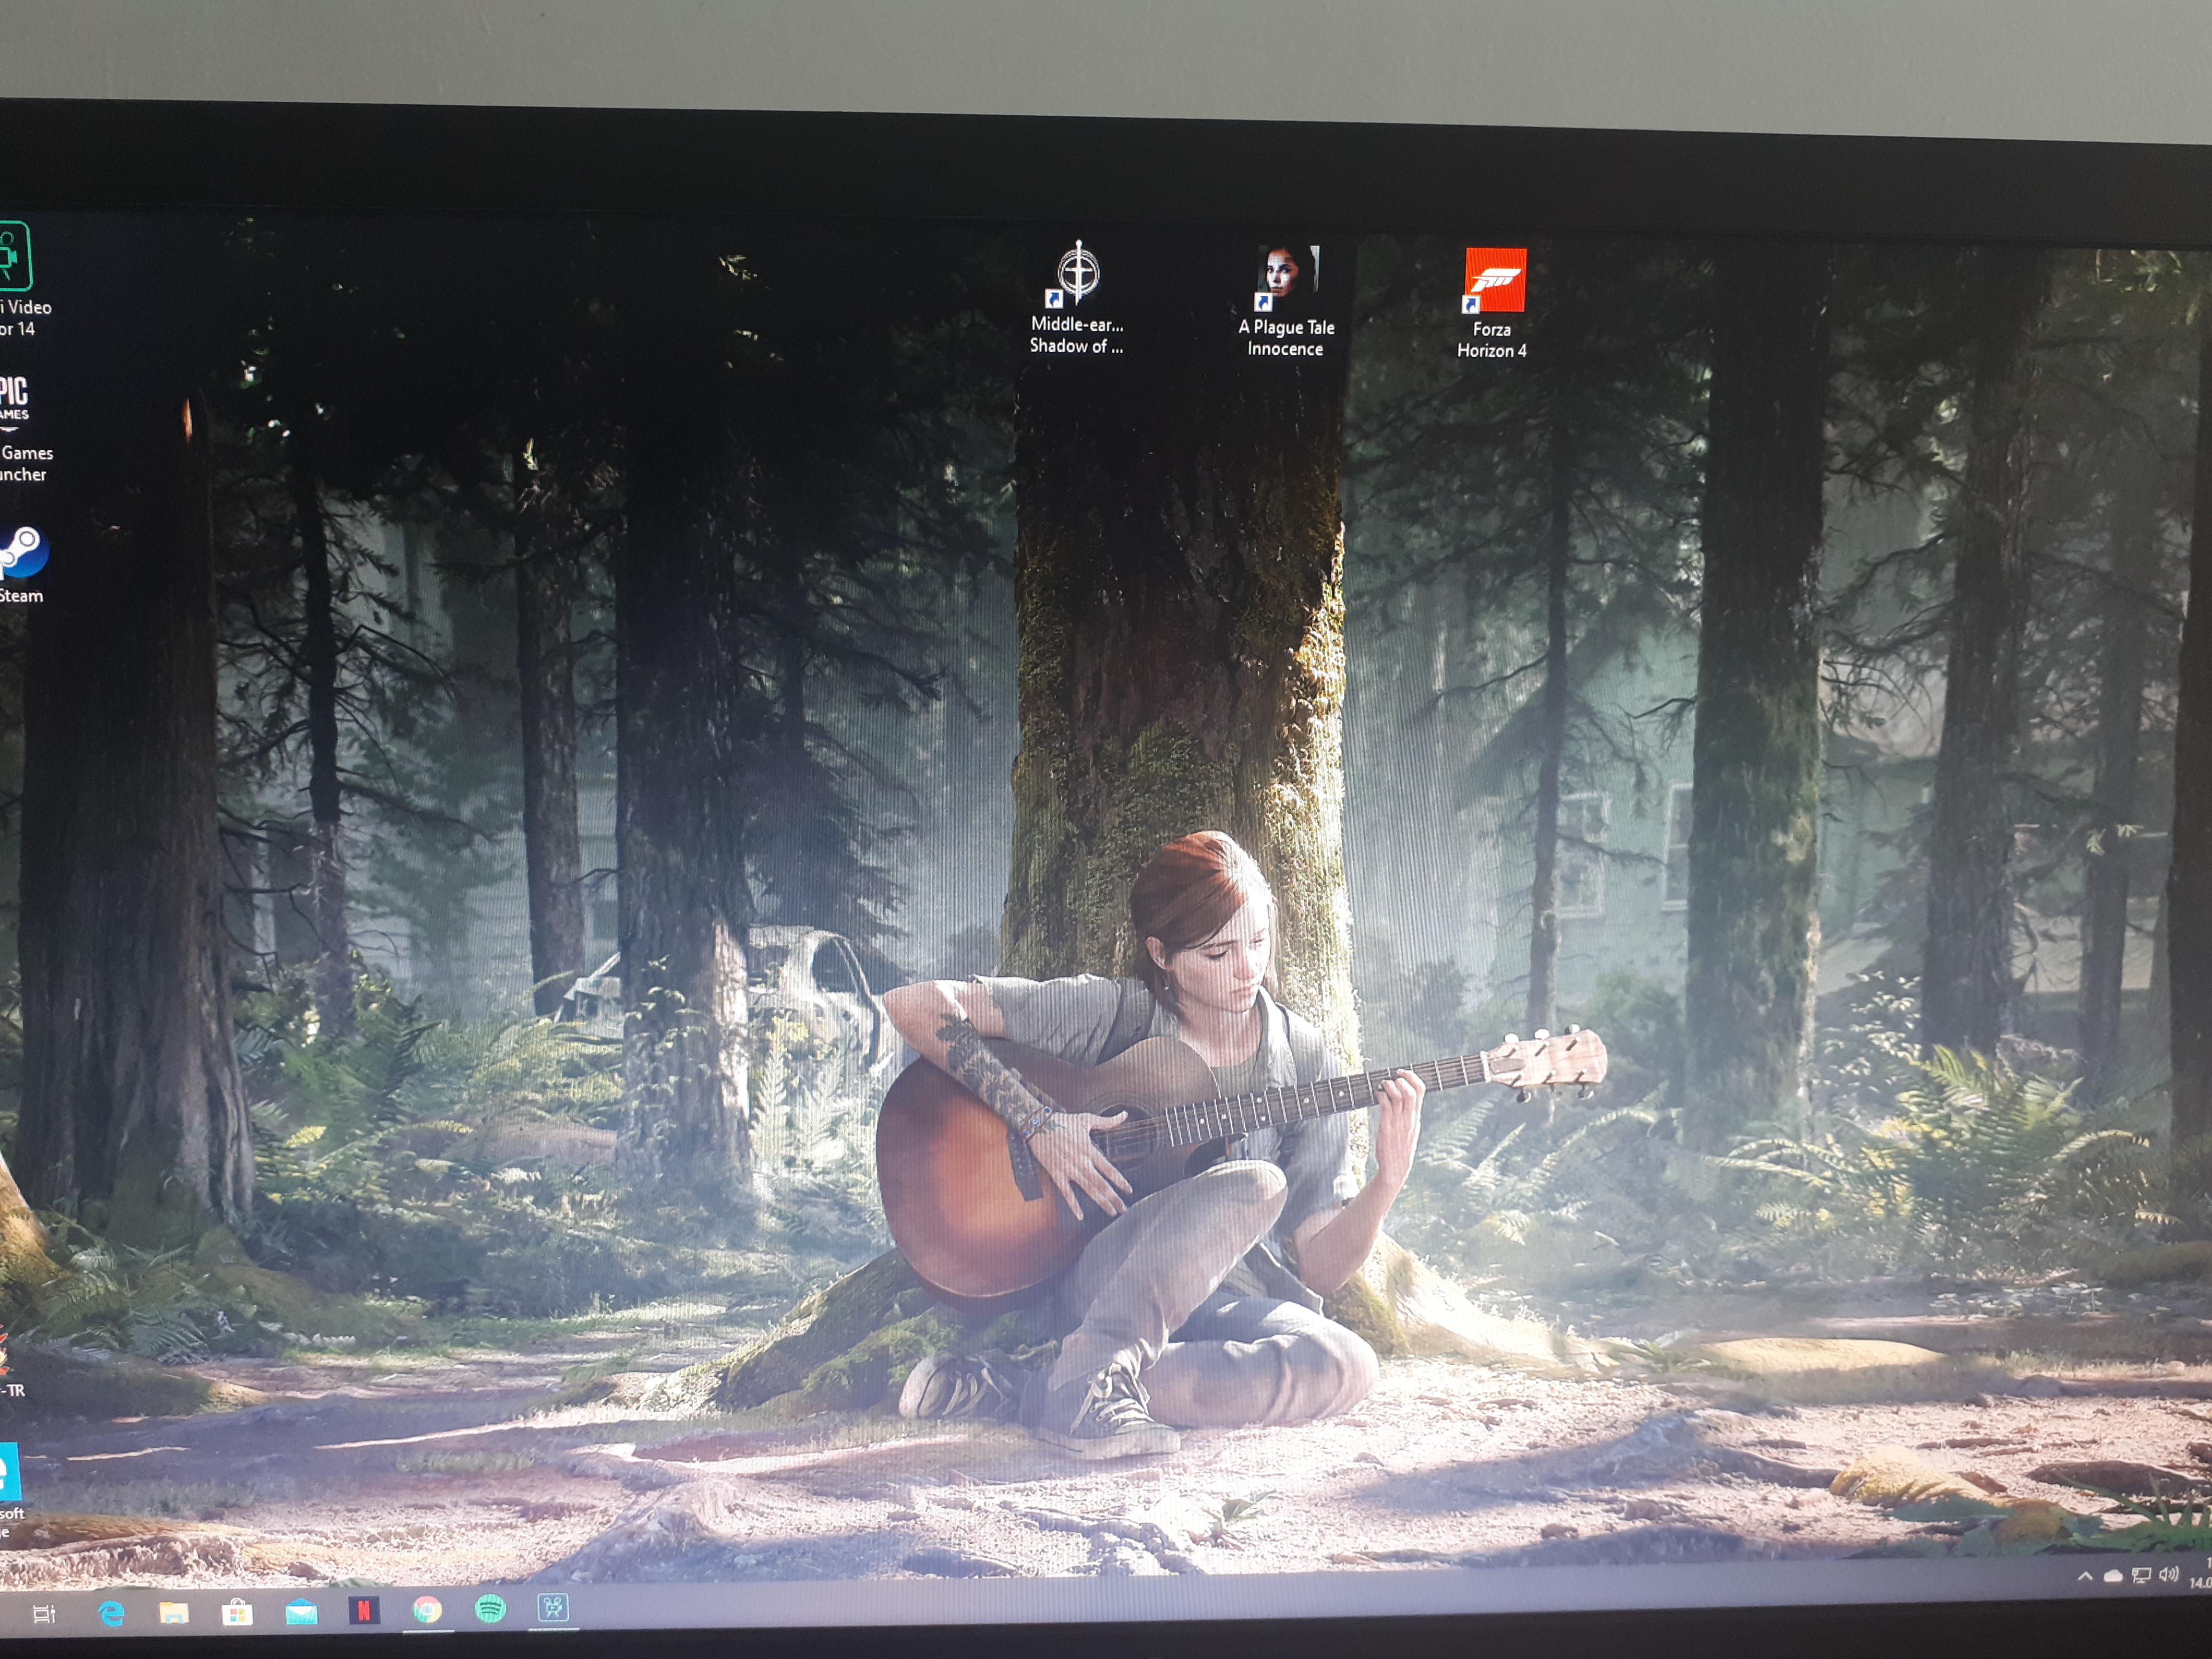The height and width of the screenshot is (1659, 2212).
Task: Switch to Google Chrome on the taskbar
Action: tap(427, 1610)
